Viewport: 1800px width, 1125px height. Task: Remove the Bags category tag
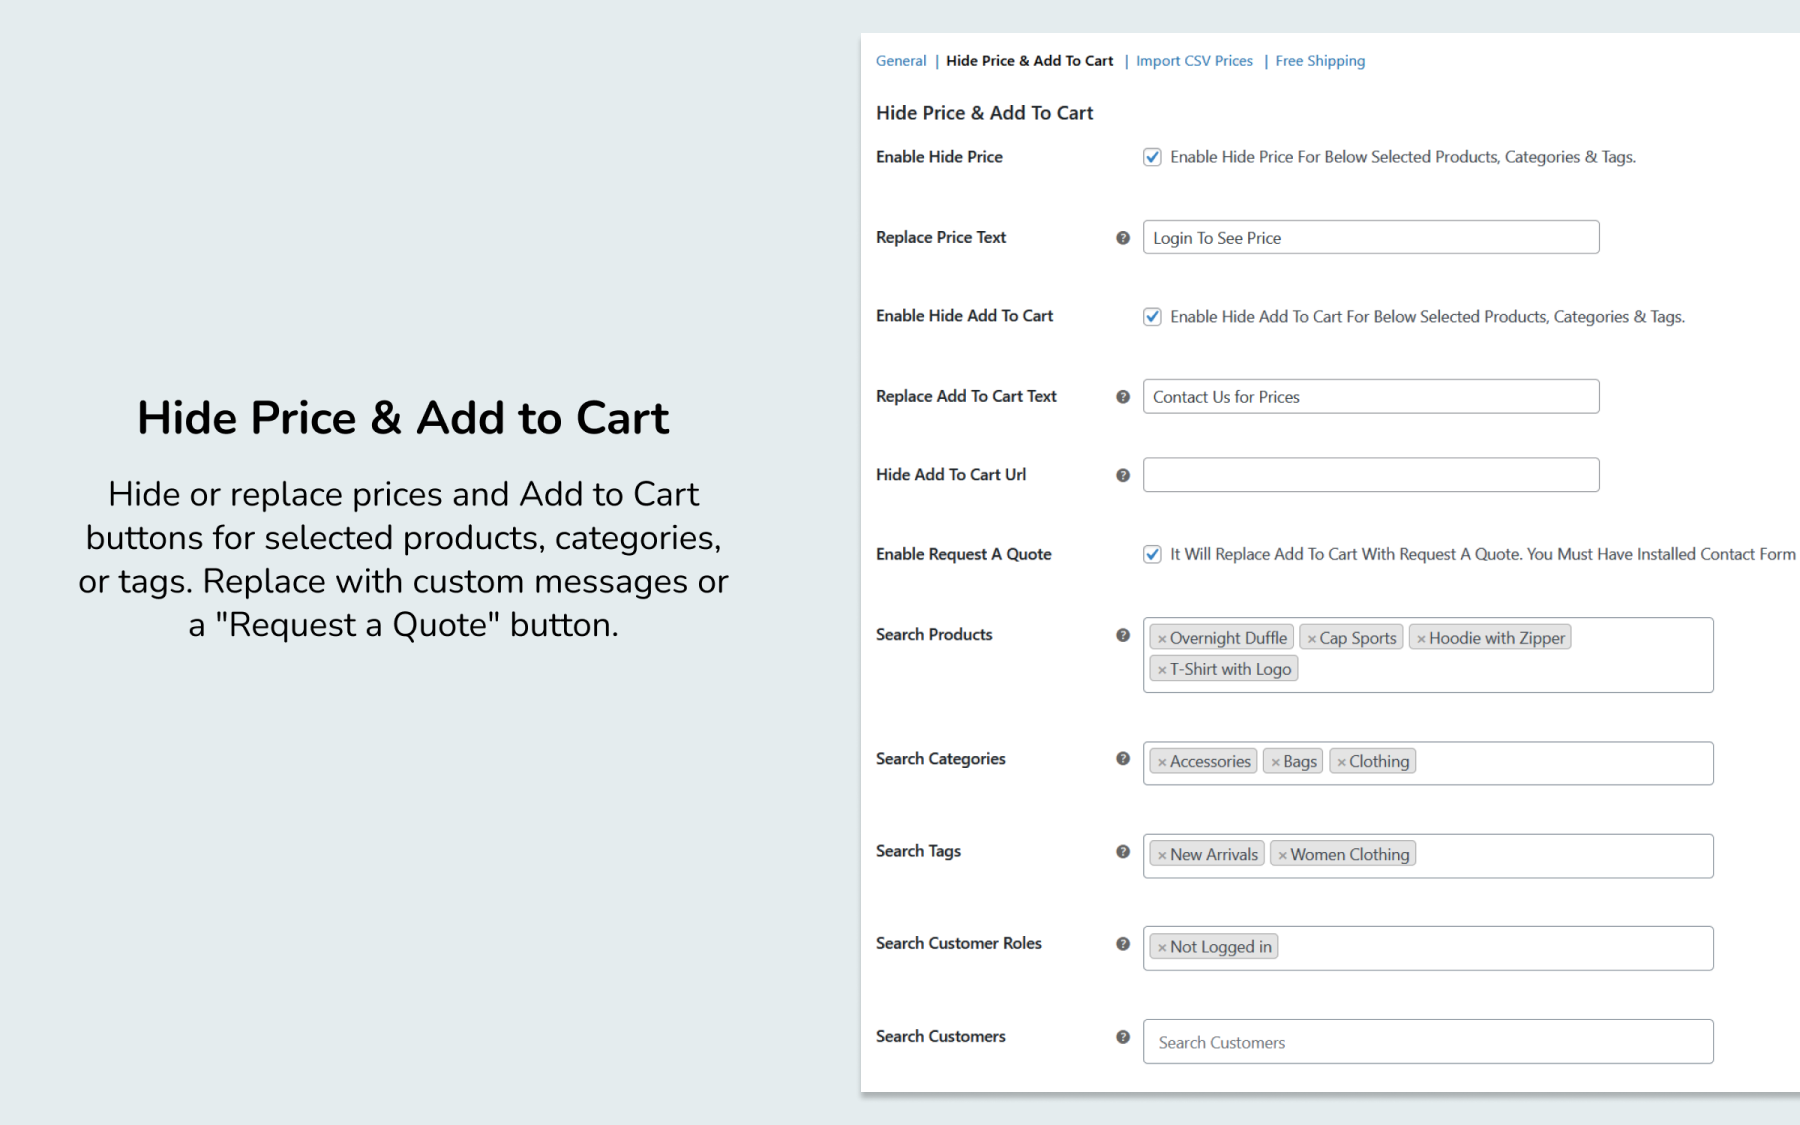[x=1276, y=762]
